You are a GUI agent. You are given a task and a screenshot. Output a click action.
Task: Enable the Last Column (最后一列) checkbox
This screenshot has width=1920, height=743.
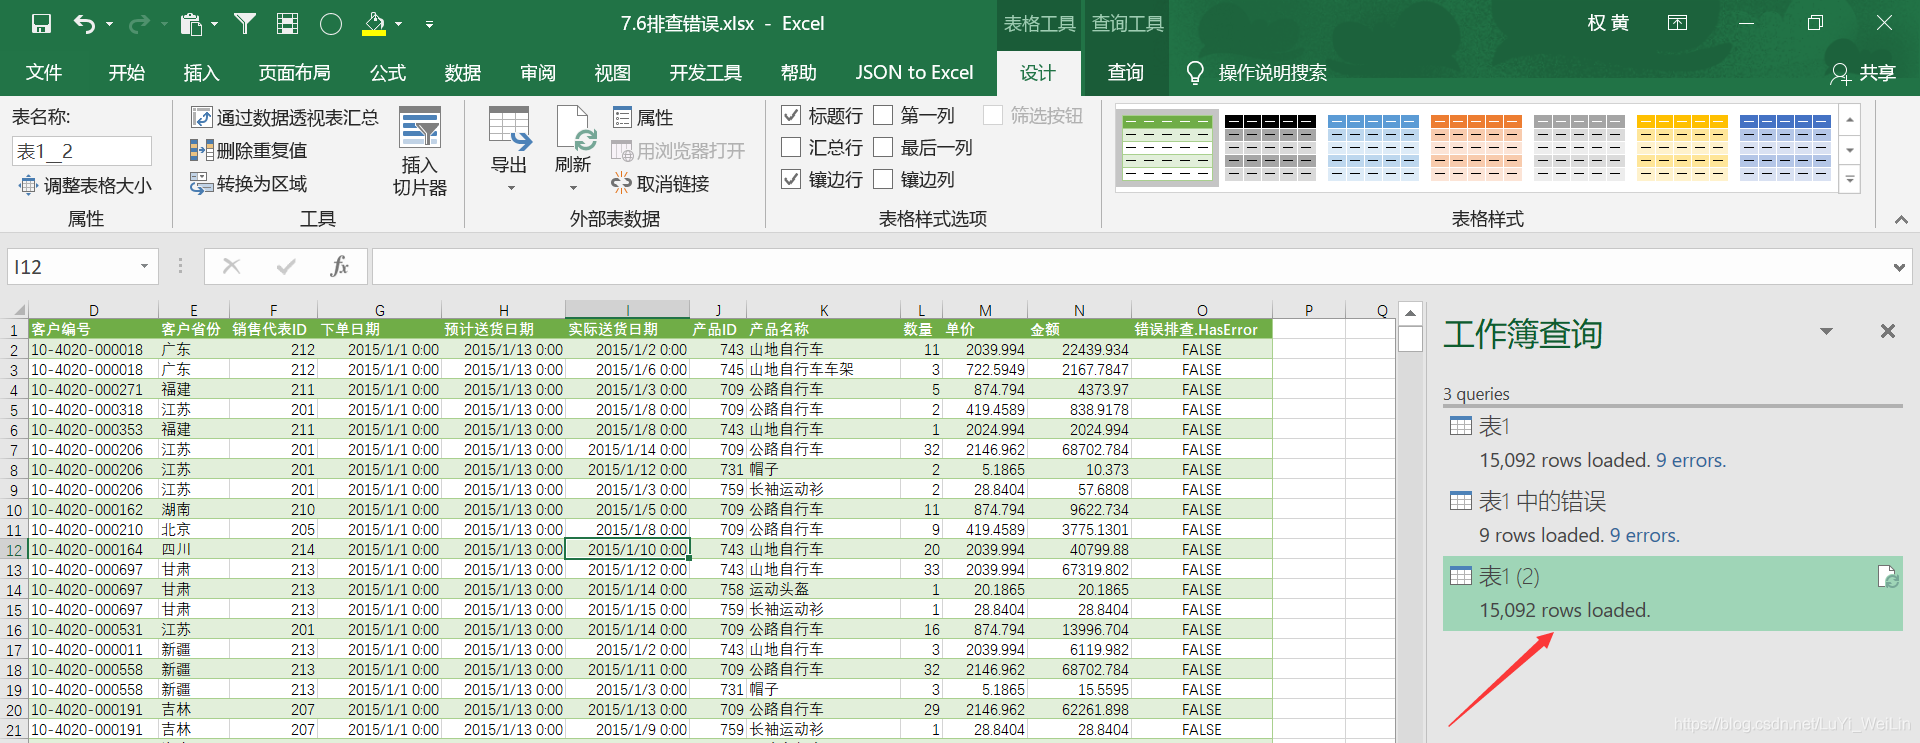(883, 148)
